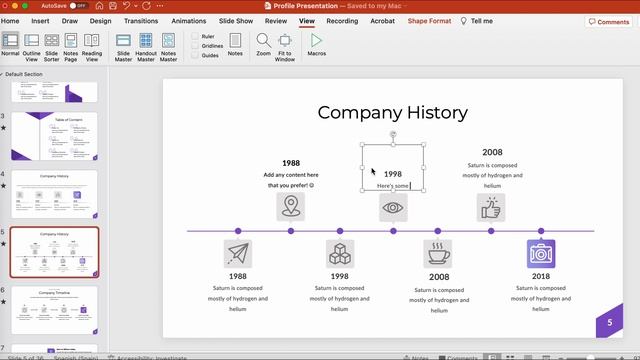
Task: Click the Company History slide title
Action: pyautogui.click(x=393, y=113)
